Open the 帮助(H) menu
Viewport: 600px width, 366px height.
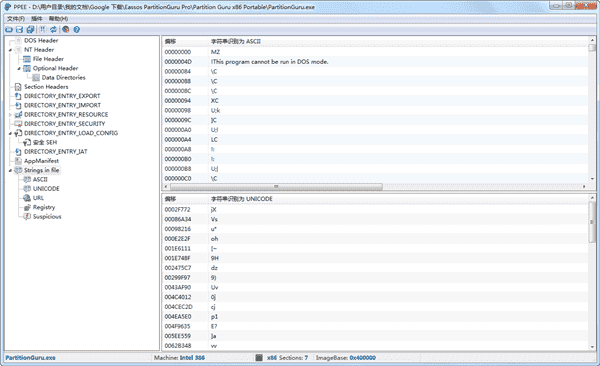[x=58, y=18]
